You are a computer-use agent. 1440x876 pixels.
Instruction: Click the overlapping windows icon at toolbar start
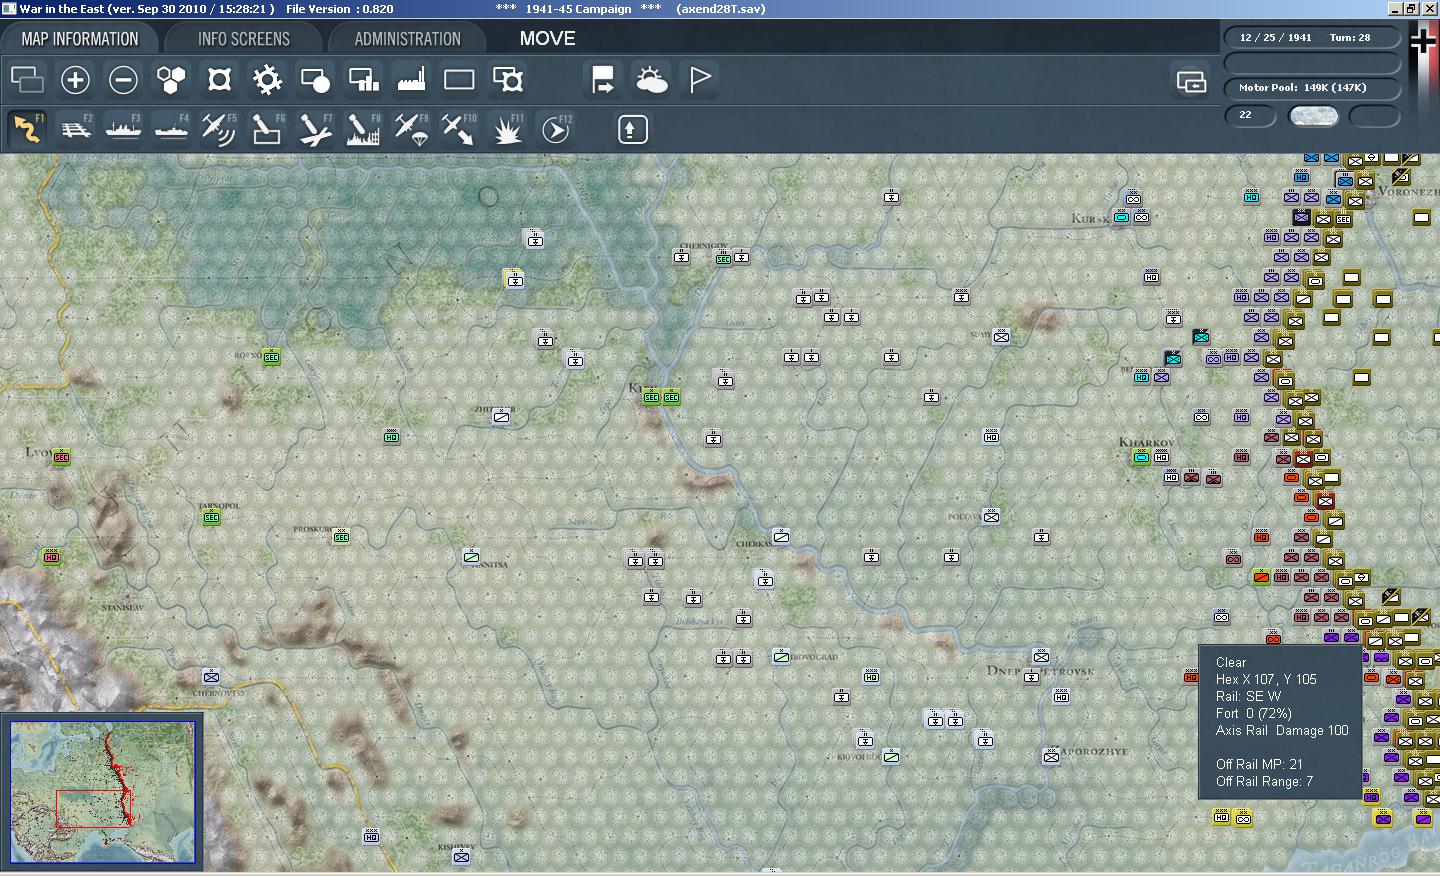click(x=27, y=80)
